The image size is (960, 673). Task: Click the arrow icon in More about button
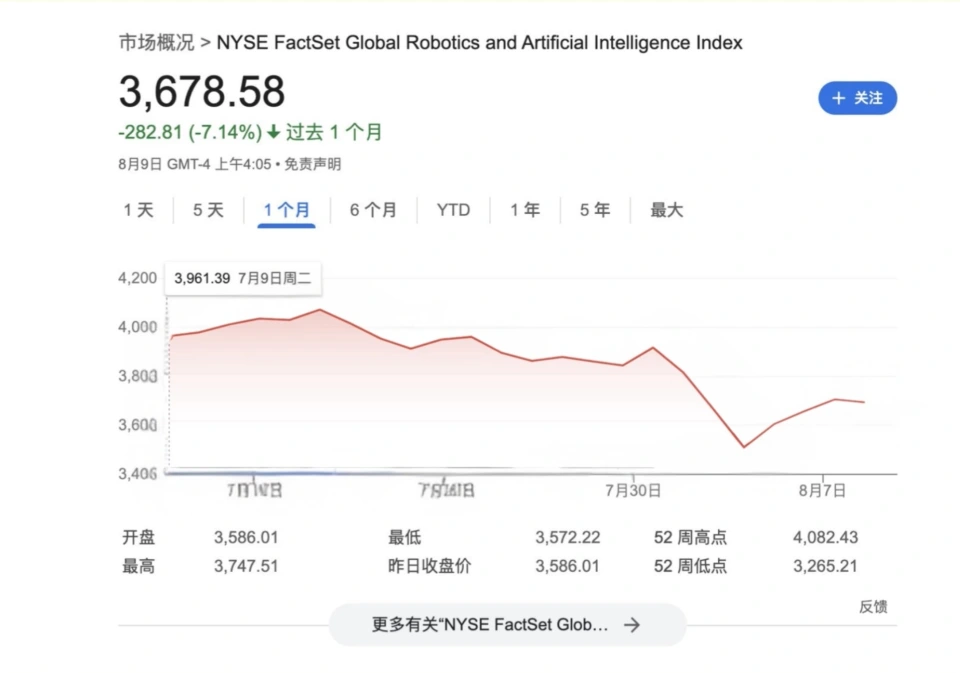click(x=631, y=625)
